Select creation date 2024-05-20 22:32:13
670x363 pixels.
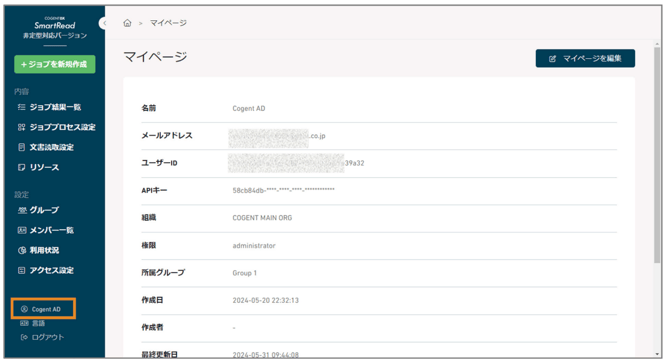pos(265,300)
